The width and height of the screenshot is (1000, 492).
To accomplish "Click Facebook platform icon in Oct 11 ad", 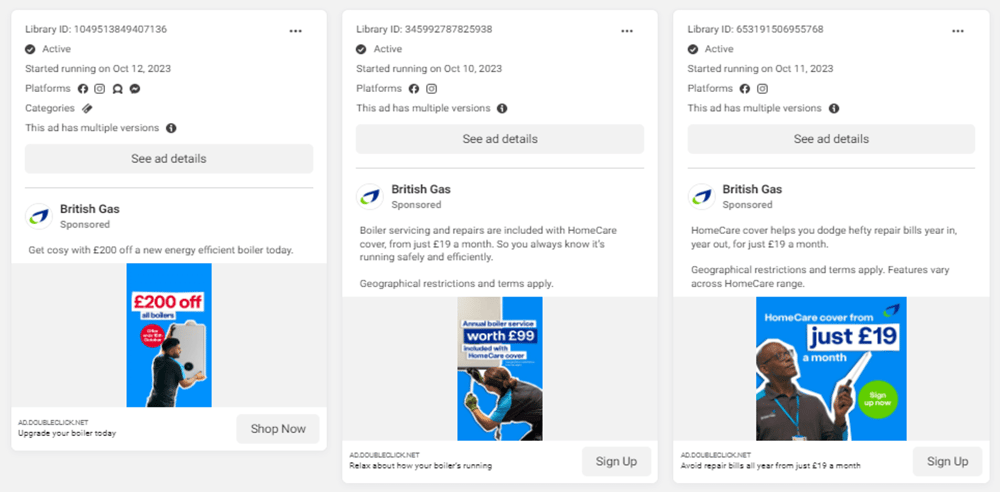I will (x=745, y=89).
